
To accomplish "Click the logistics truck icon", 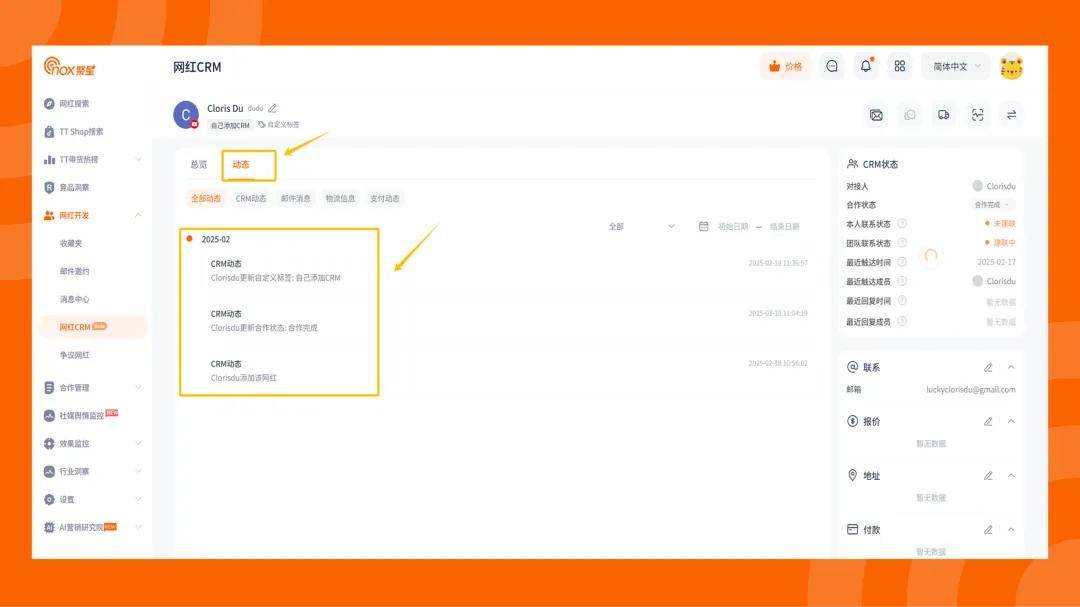I will click(x=943, y=115).
